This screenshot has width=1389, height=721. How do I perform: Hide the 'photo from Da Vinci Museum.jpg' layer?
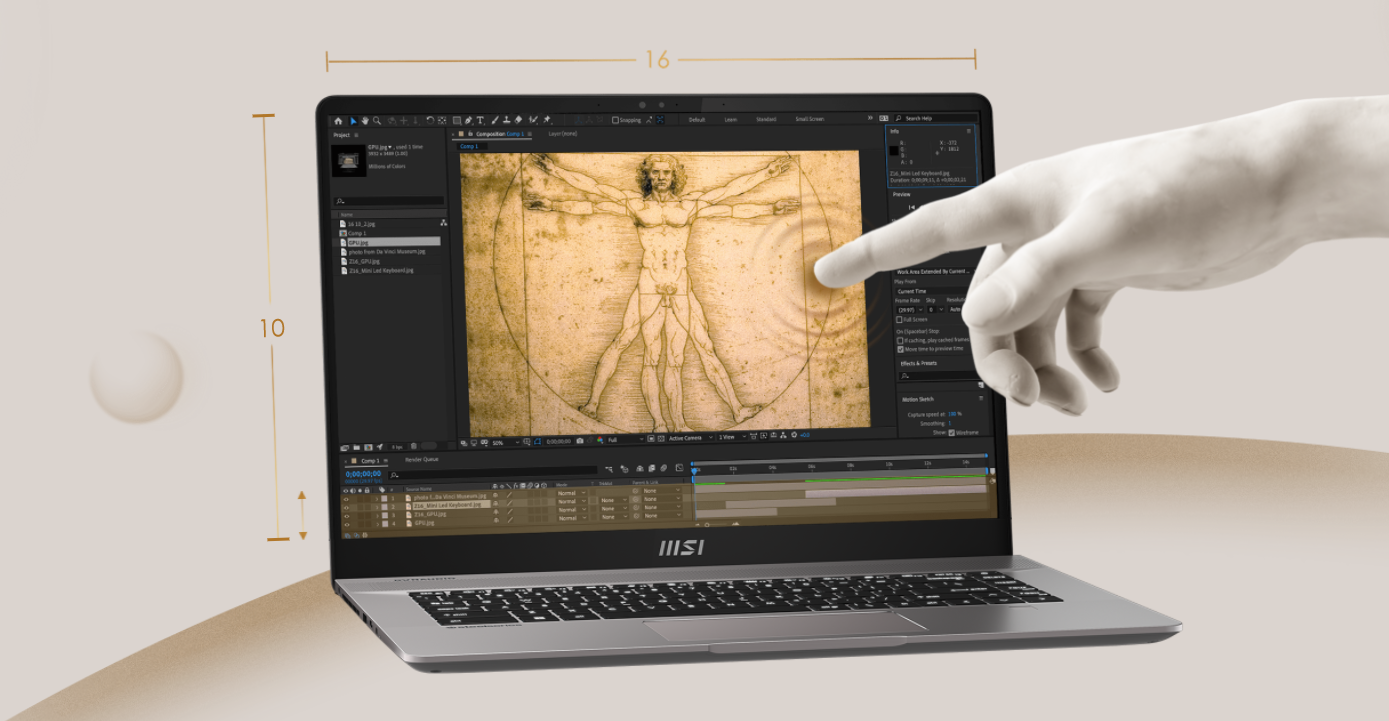[x=347, y=497]
